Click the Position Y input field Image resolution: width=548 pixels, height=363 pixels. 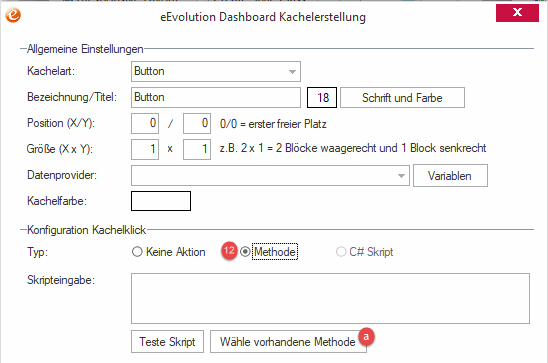coord(197,123)
